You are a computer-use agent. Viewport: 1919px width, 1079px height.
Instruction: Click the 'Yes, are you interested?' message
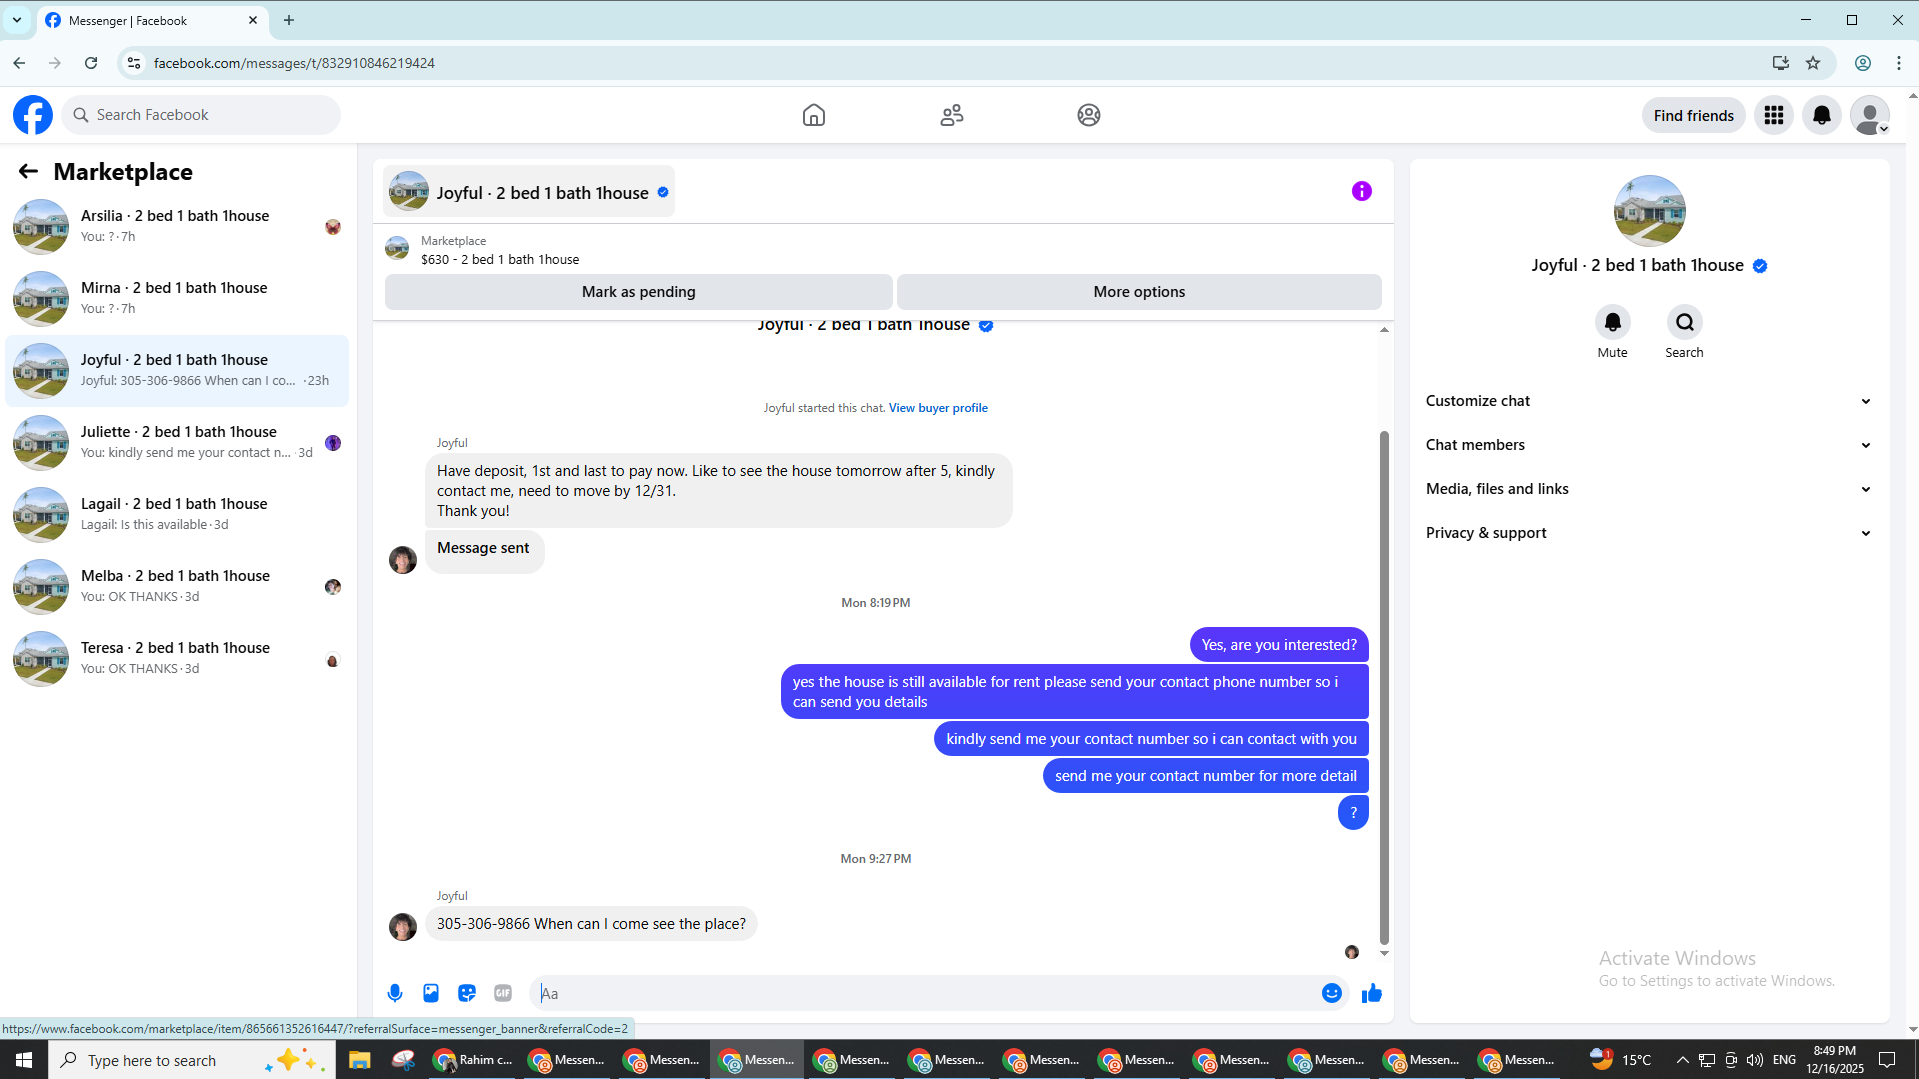click(x=1279, y=645)
